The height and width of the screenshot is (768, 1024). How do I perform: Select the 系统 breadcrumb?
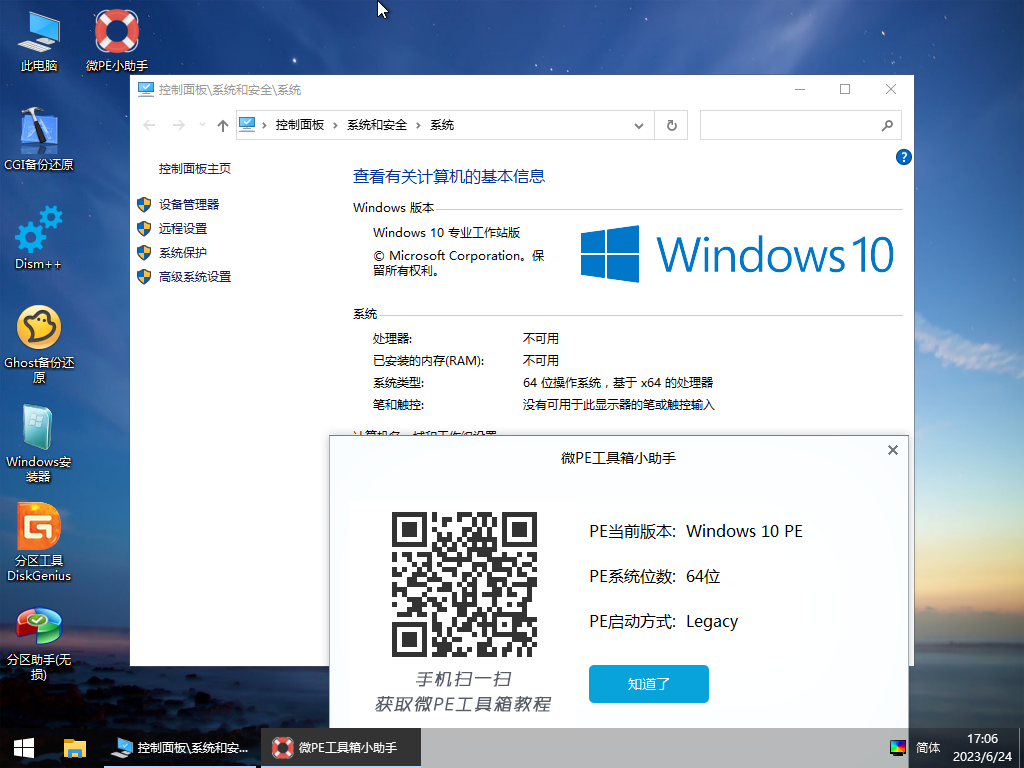pyautogui.click(x=442, y=125)
